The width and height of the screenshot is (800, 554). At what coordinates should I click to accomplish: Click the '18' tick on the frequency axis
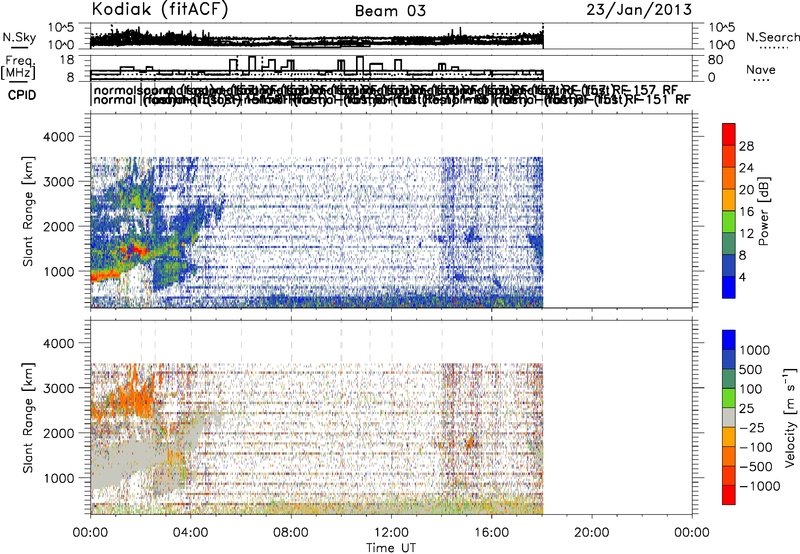[x=67, y=60]
